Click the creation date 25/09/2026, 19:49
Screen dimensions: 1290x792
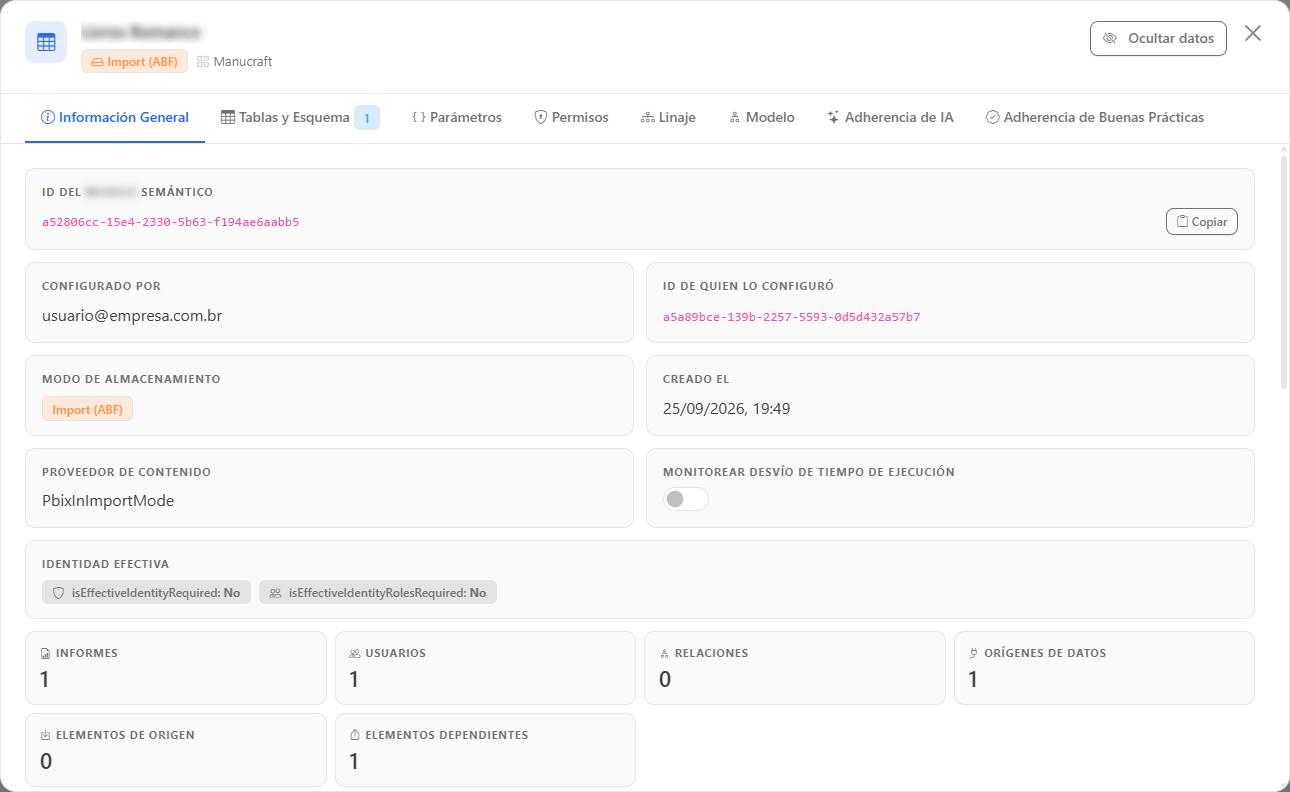[727, 409]
